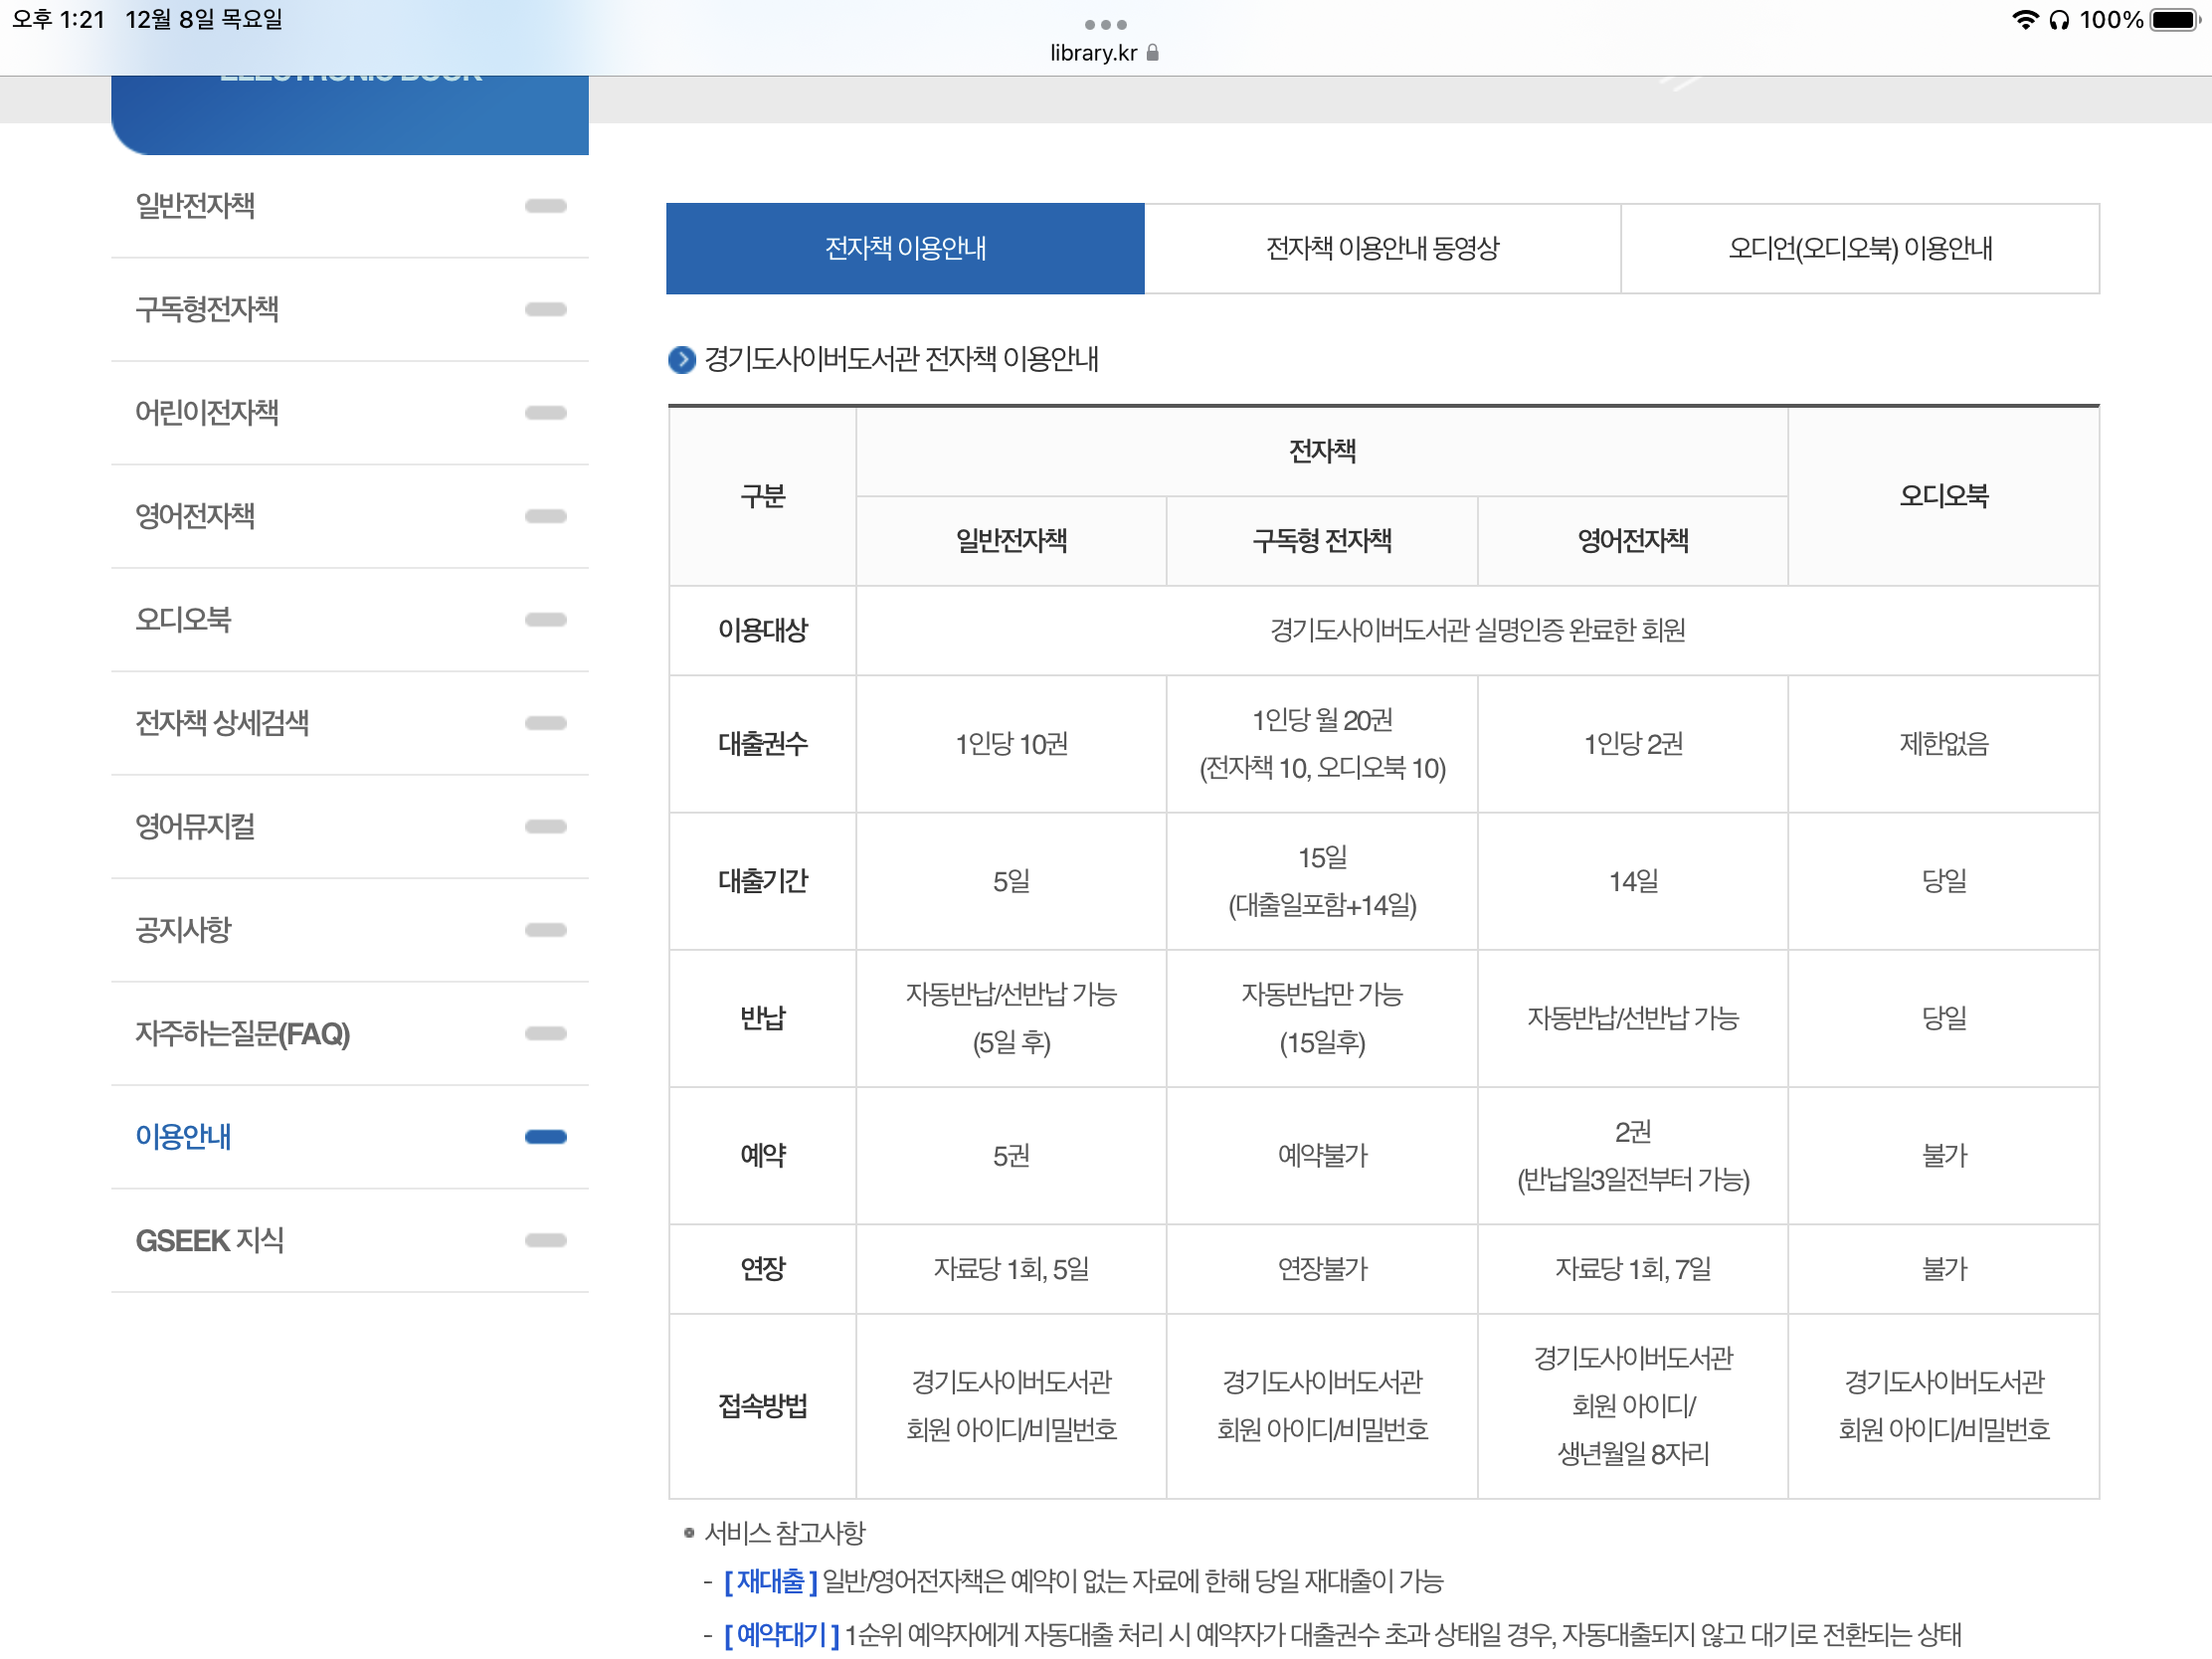Open 오디언(오디오북) 이용안내 tab
The width and height of the screenshot is (2212, 1659).
pos(1860,248)
